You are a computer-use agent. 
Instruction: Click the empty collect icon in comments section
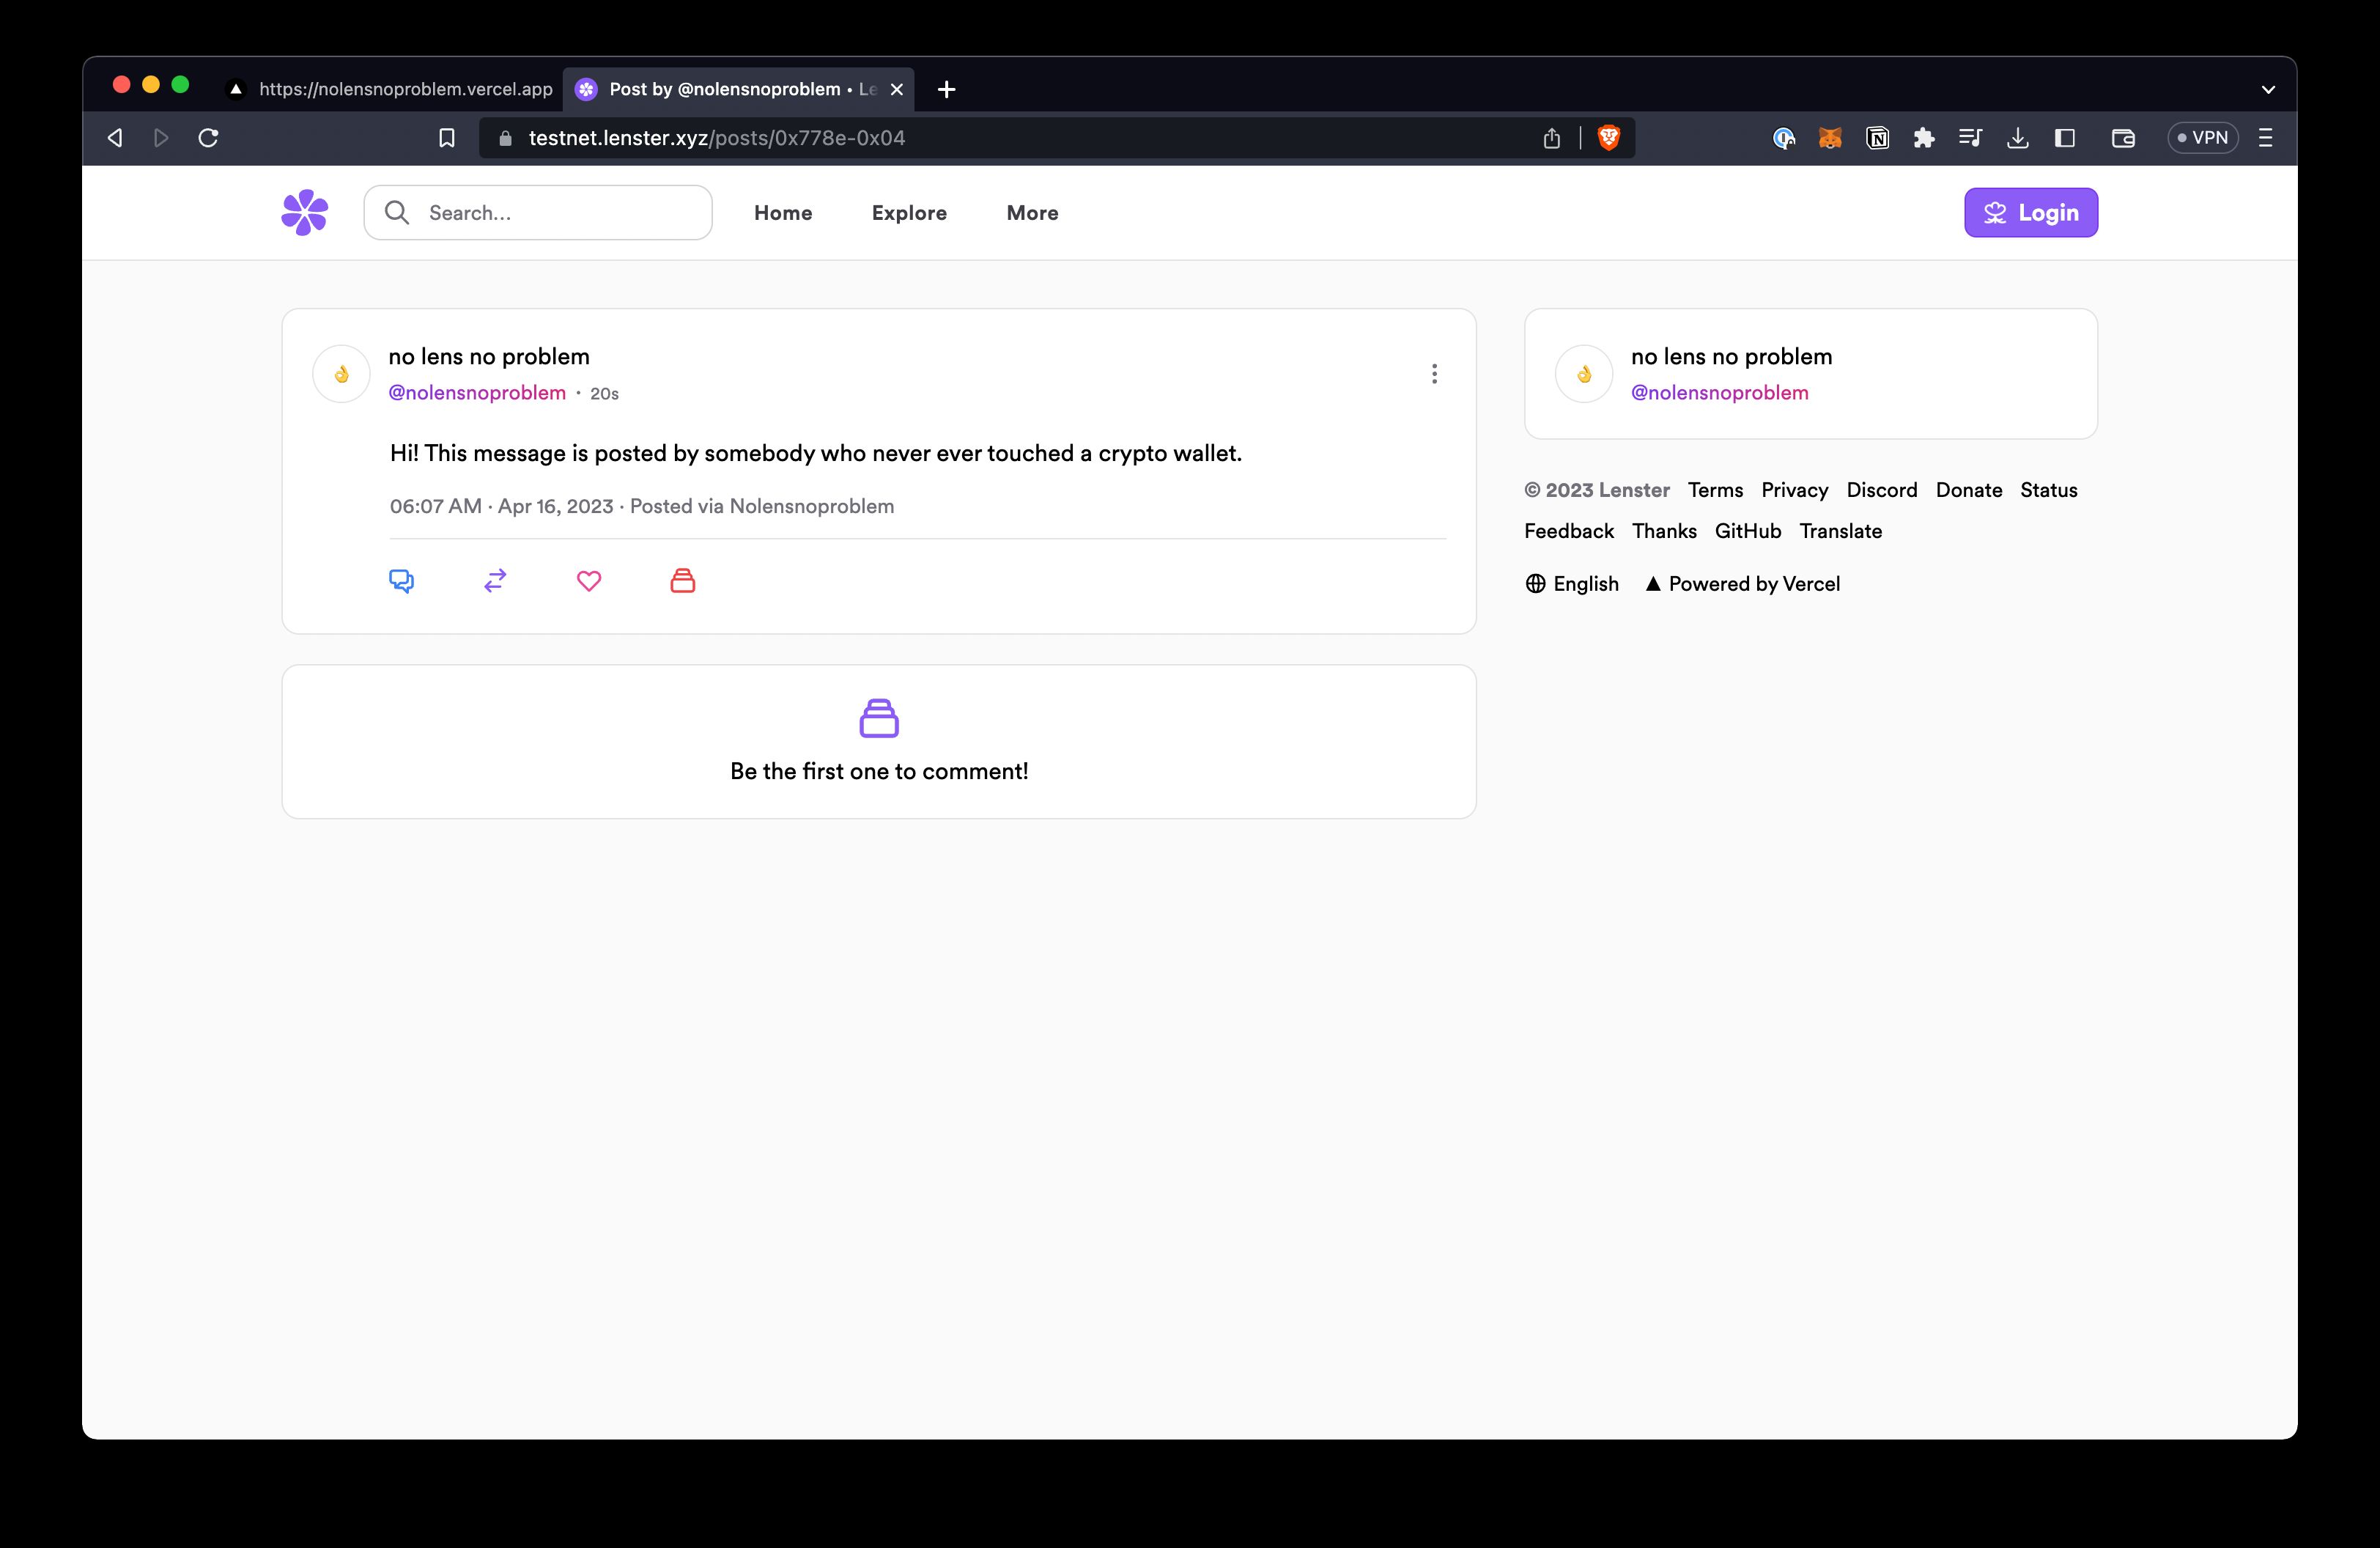point(878,717)
